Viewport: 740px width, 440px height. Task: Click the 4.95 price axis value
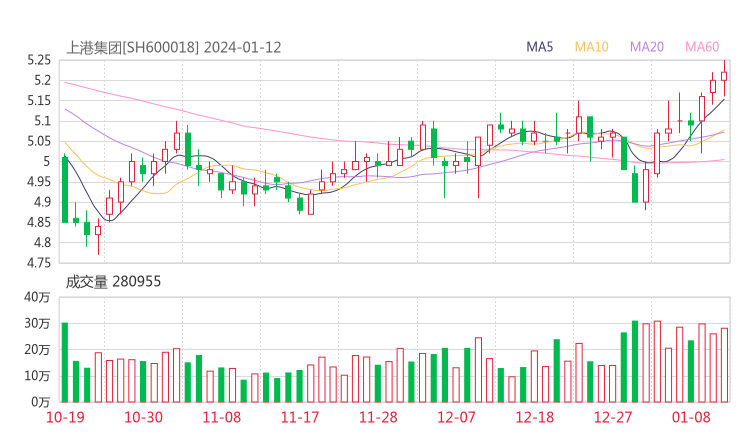click(x=39, y=182)
